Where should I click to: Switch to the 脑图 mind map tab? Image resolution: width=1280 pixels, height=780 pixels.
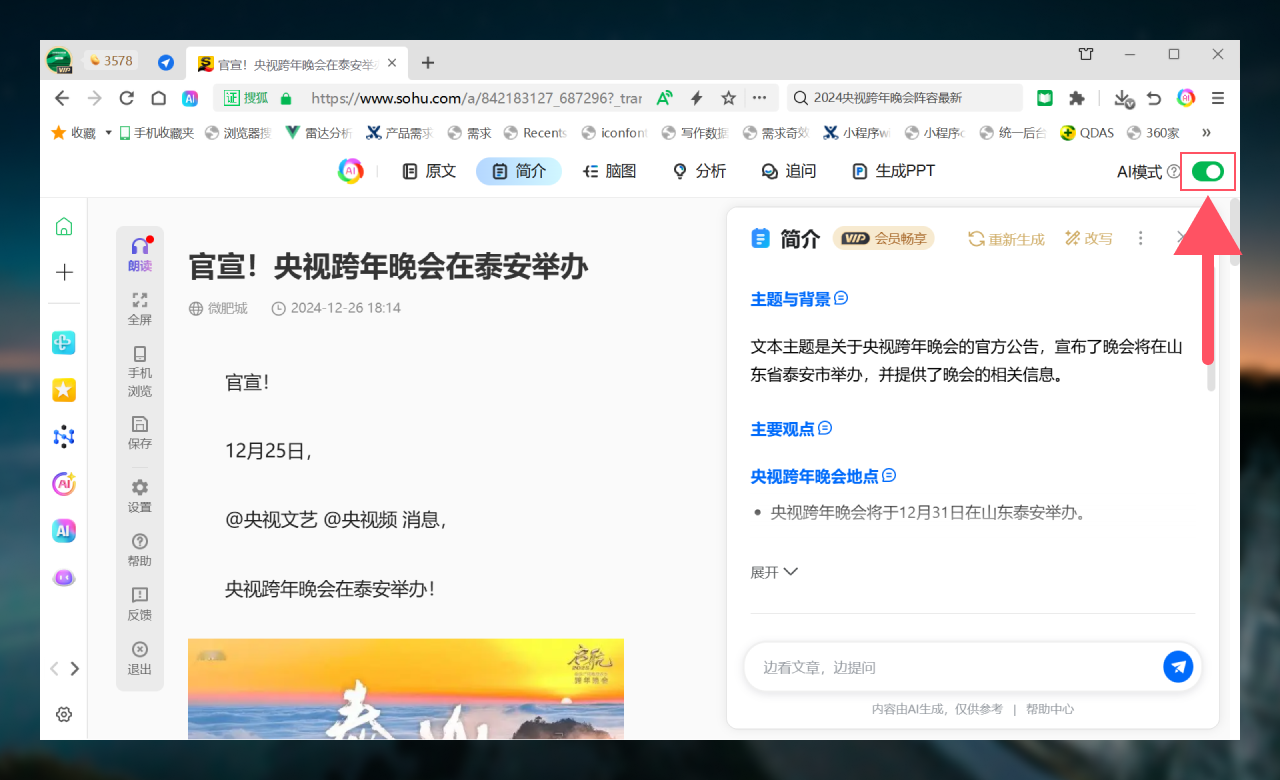tap(610, 171)
